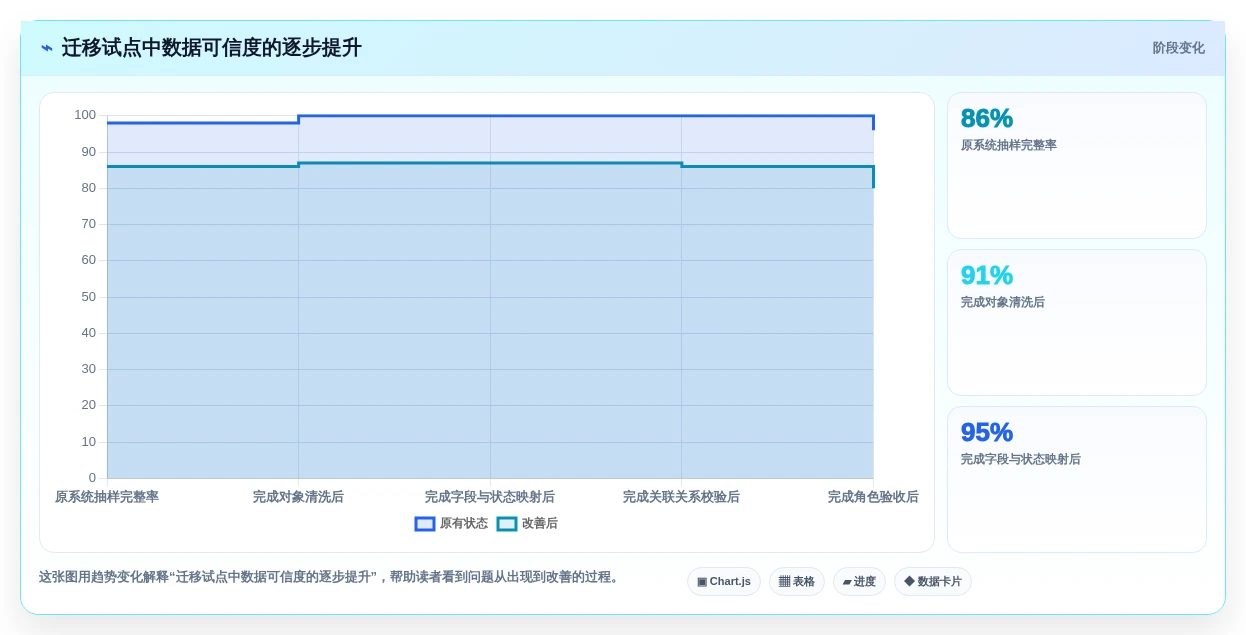Toggle the 原有状态 legend swatch
Screen dimensions: 1246x635
(425, 524)
